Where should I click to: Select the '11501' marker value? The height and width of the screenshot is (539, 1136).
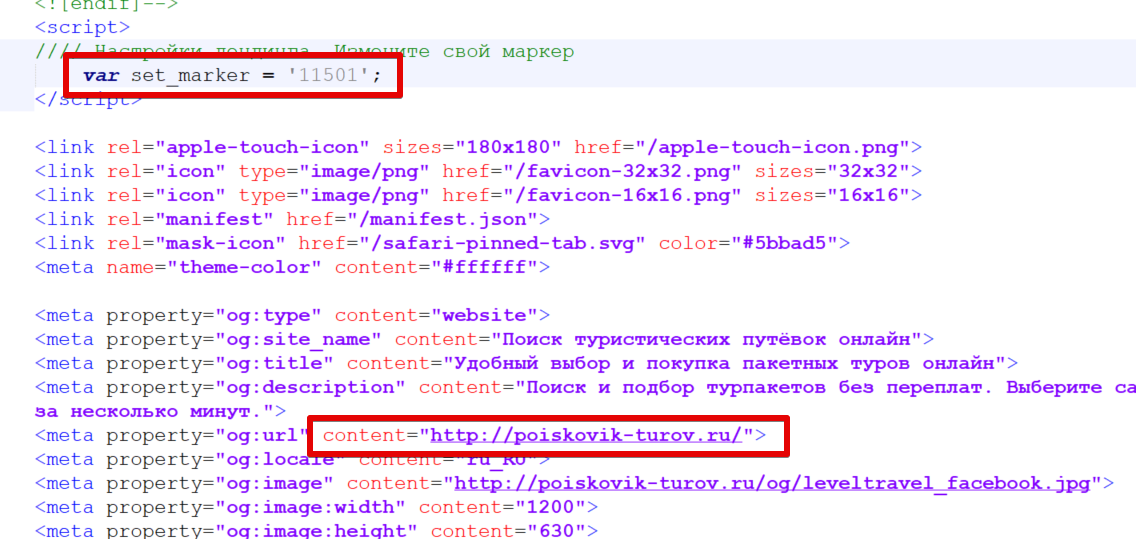(330, 75)
